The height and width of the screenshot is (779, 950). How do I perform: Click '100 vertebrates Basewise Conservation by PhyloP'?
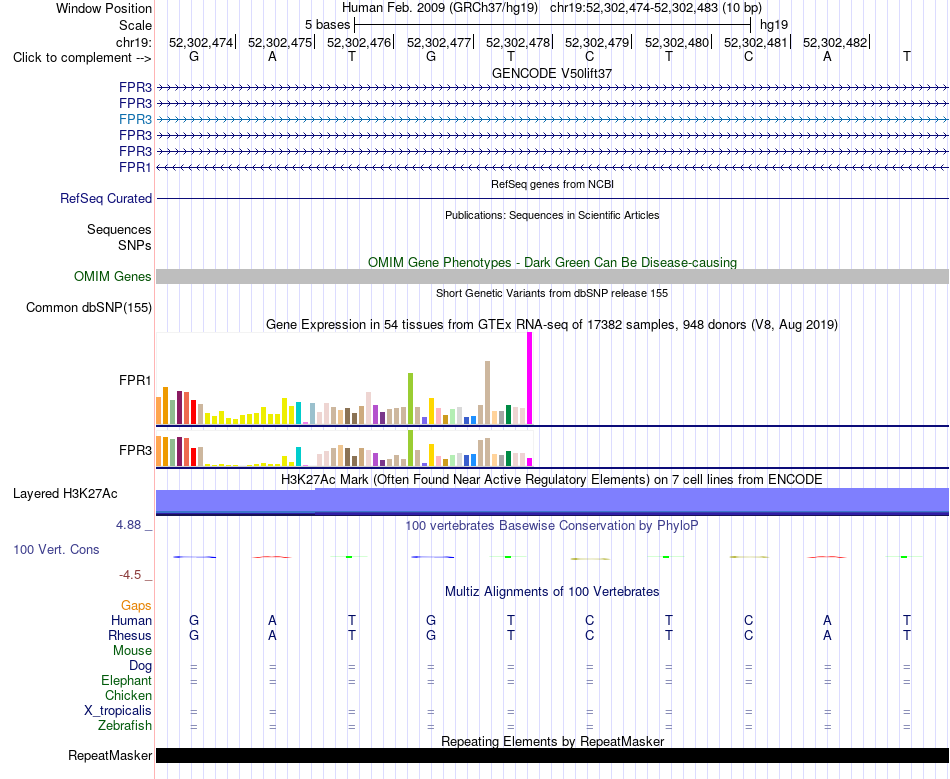point(552,526)
